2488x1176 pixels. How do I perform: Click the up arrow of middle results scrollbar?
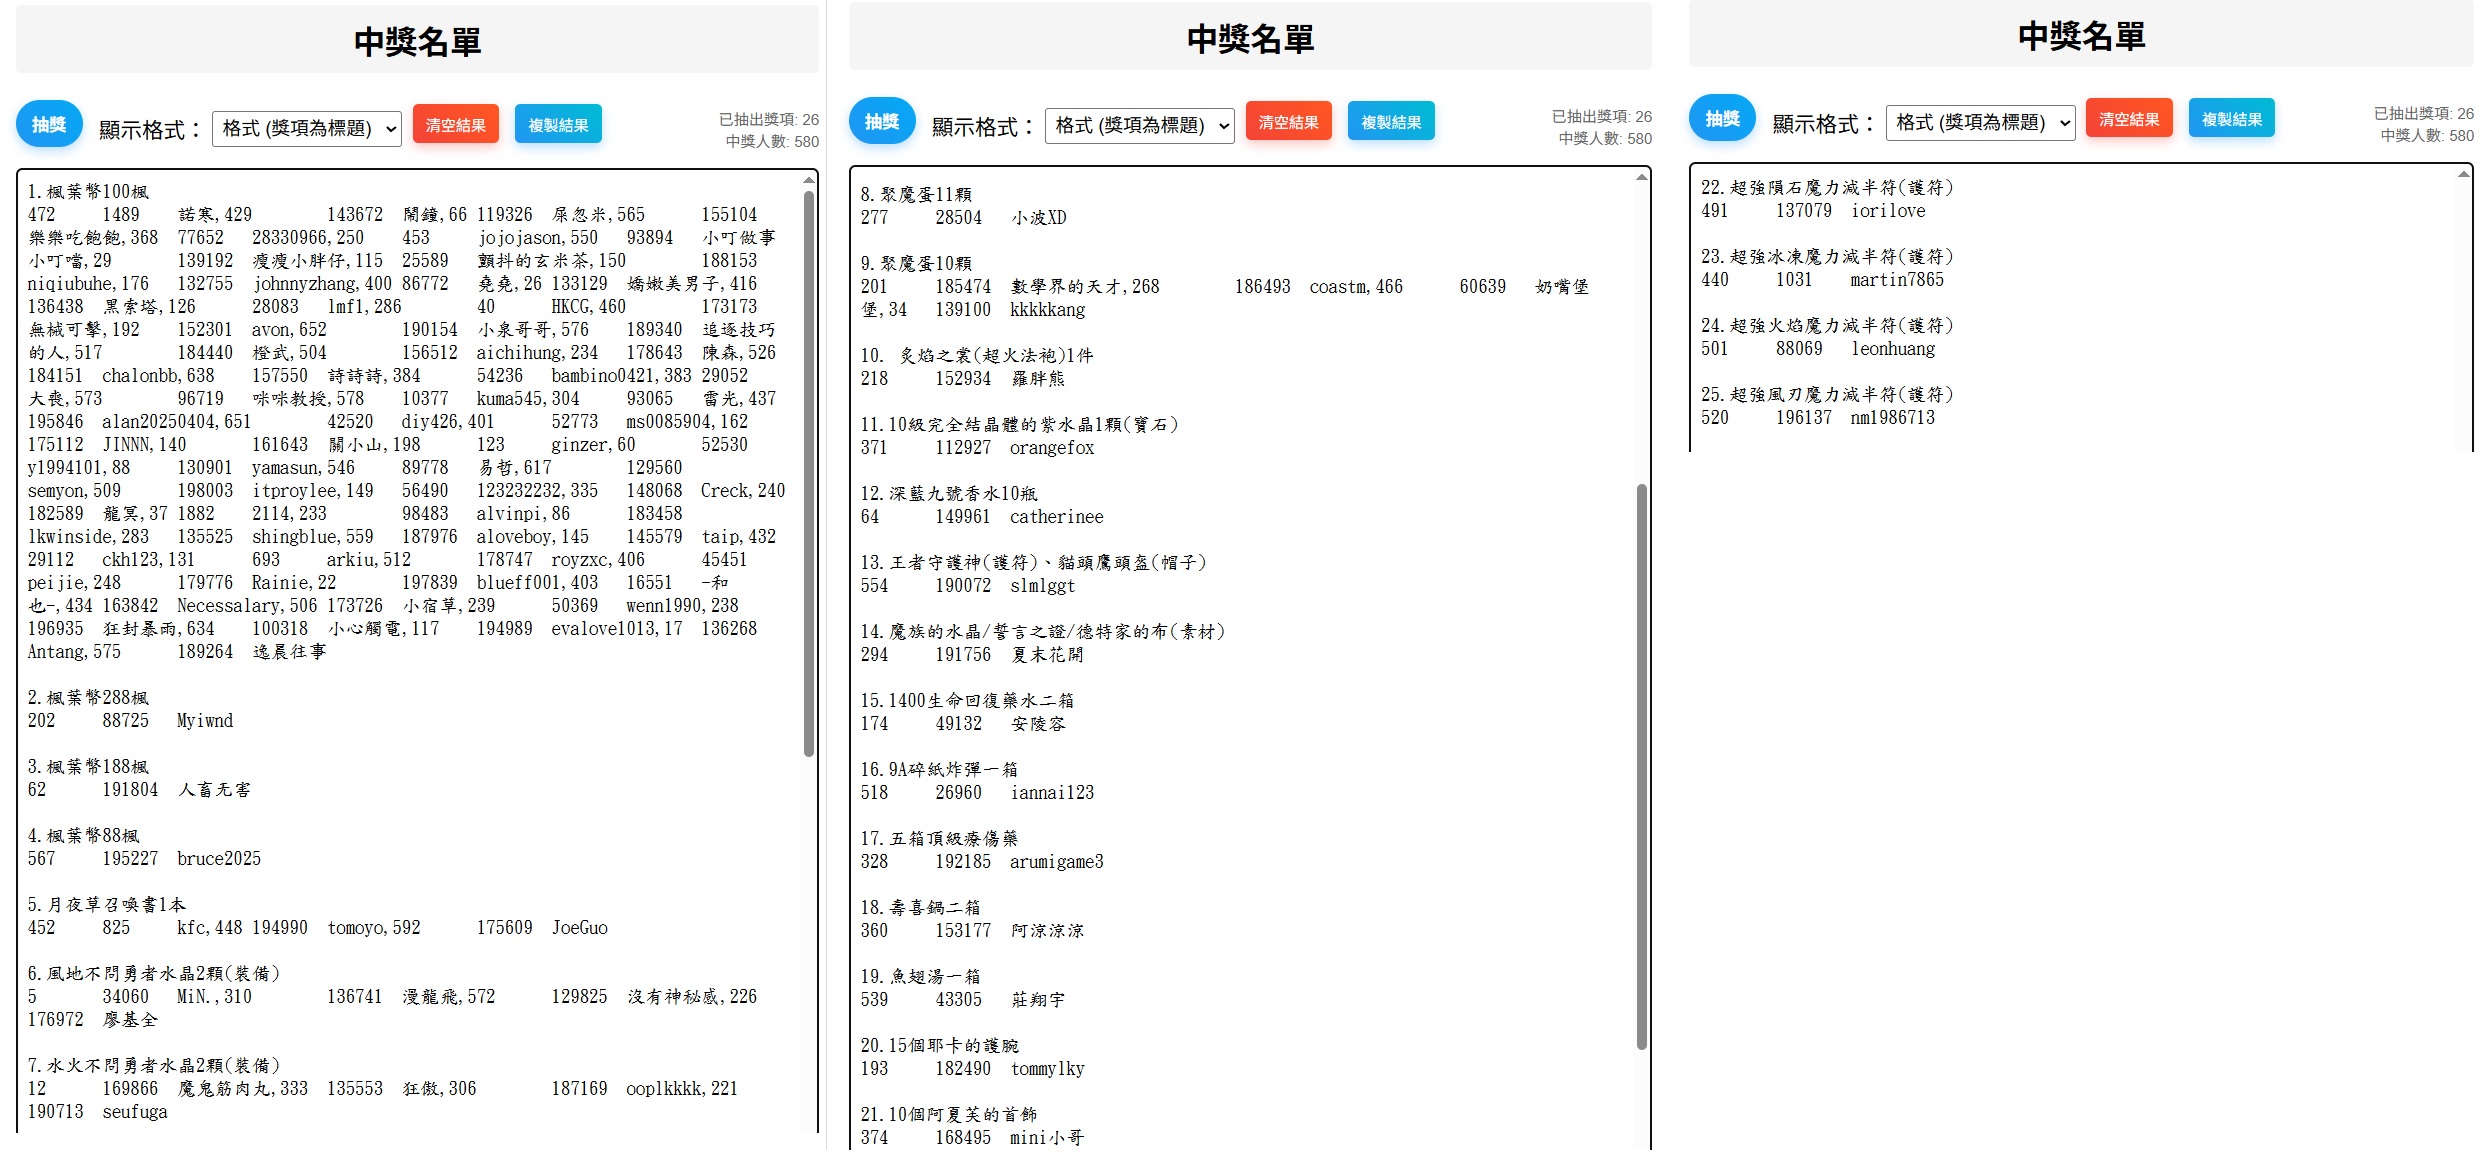(x=1642, y=177)
